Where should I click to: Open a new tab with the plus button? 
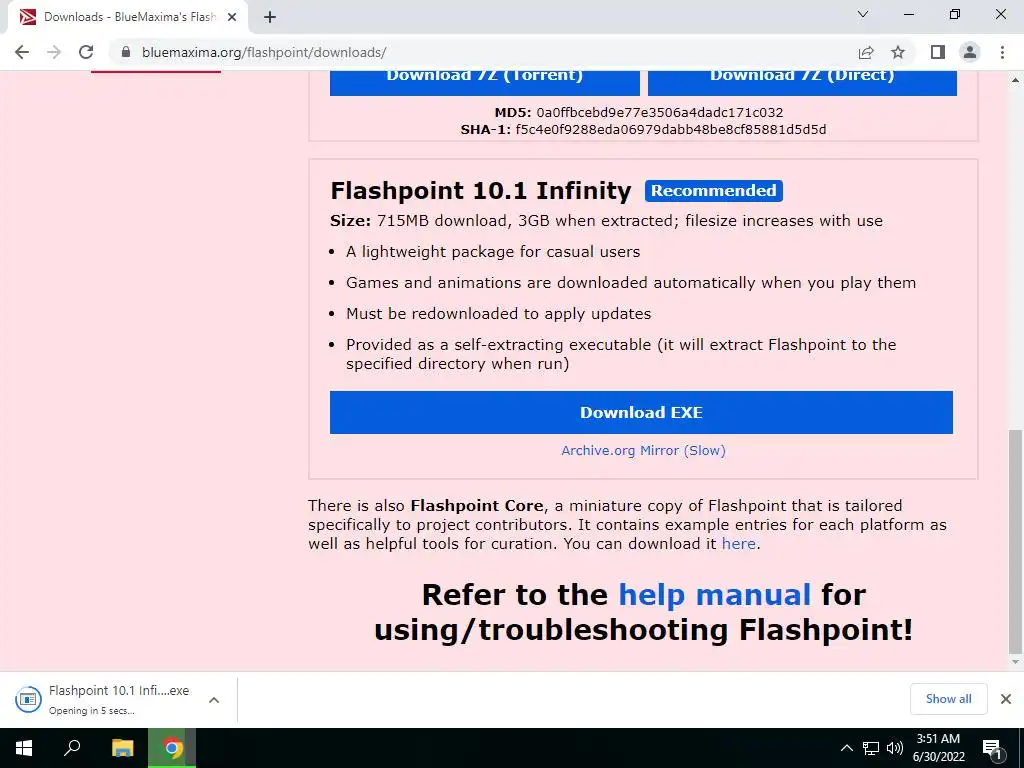click(x=270, y=17)
